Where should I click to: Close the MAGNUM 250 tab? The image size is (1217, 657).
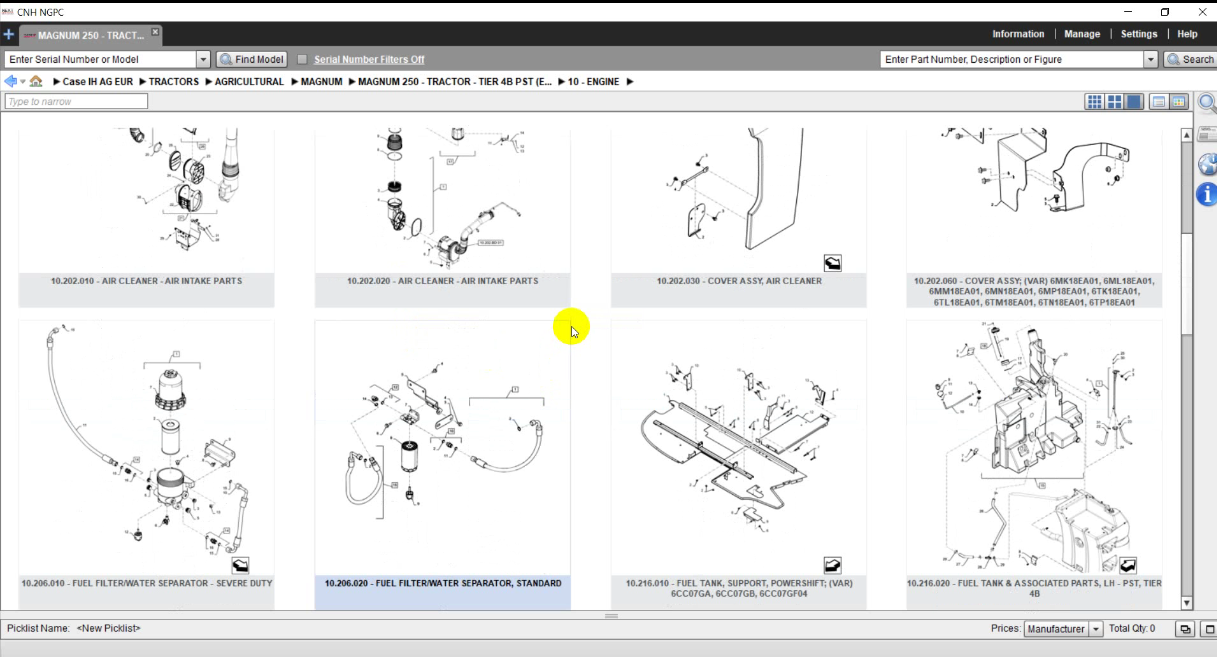pyautogui.click(x=156, y=34)
